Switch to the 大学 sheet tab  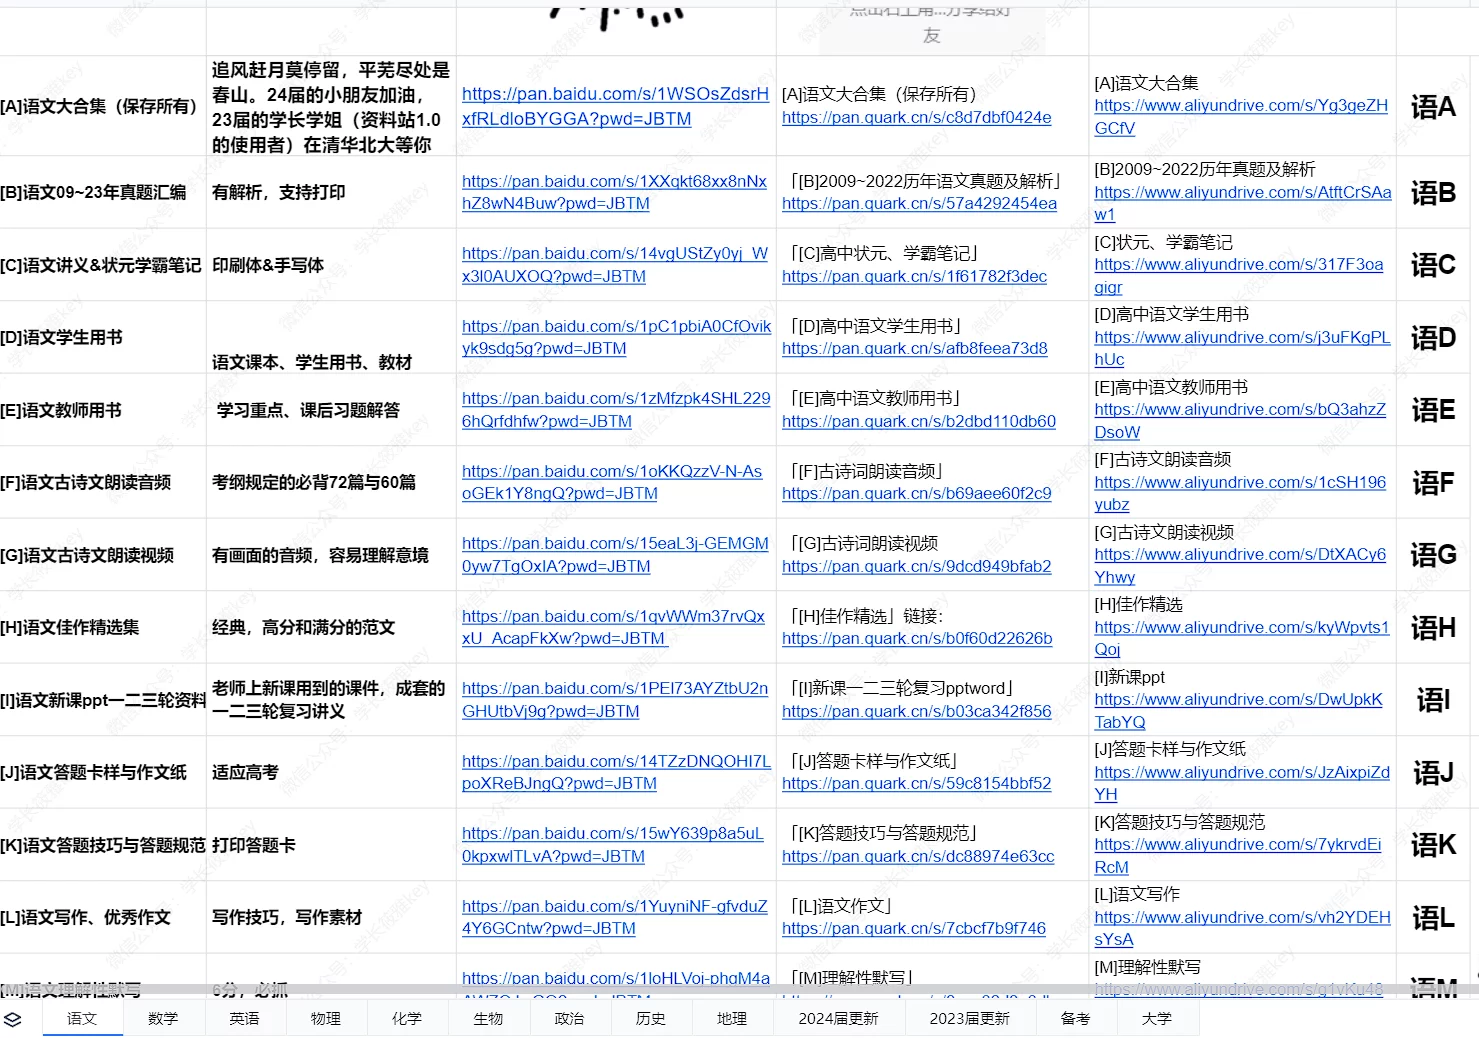pyautogui.click(x=1156, y=1019)
